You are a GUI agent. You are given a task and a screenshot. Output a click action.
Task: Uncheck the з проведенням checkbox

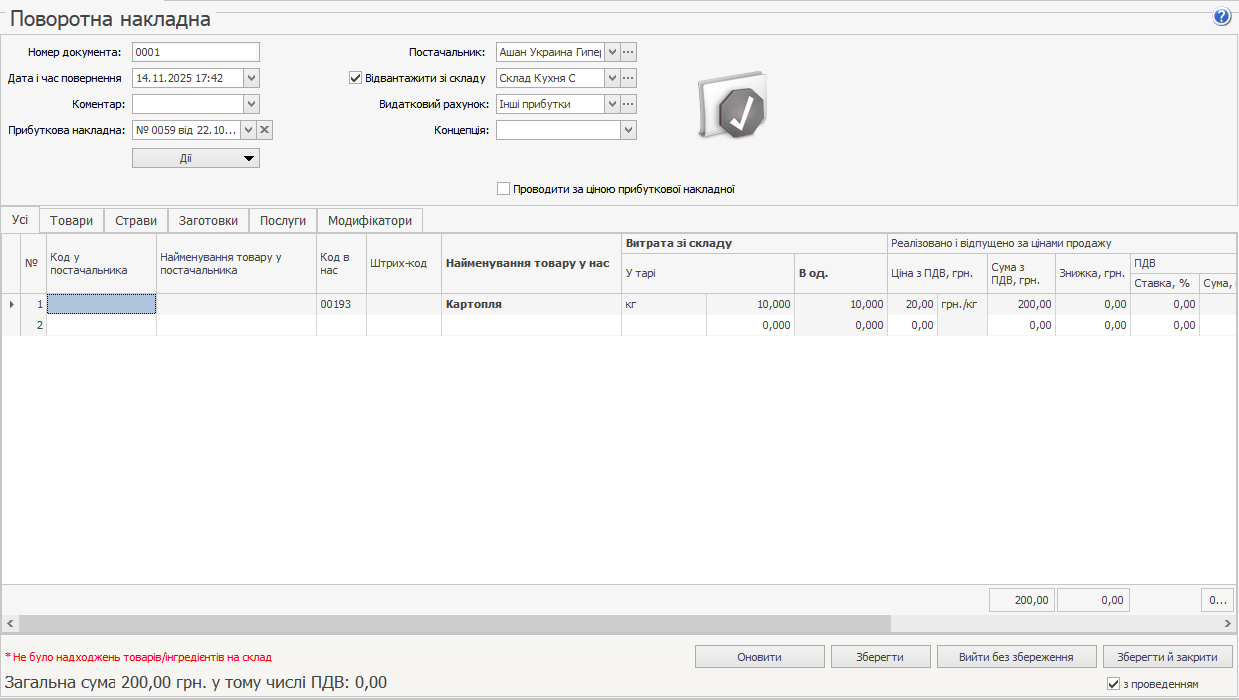click(1113, 684)
